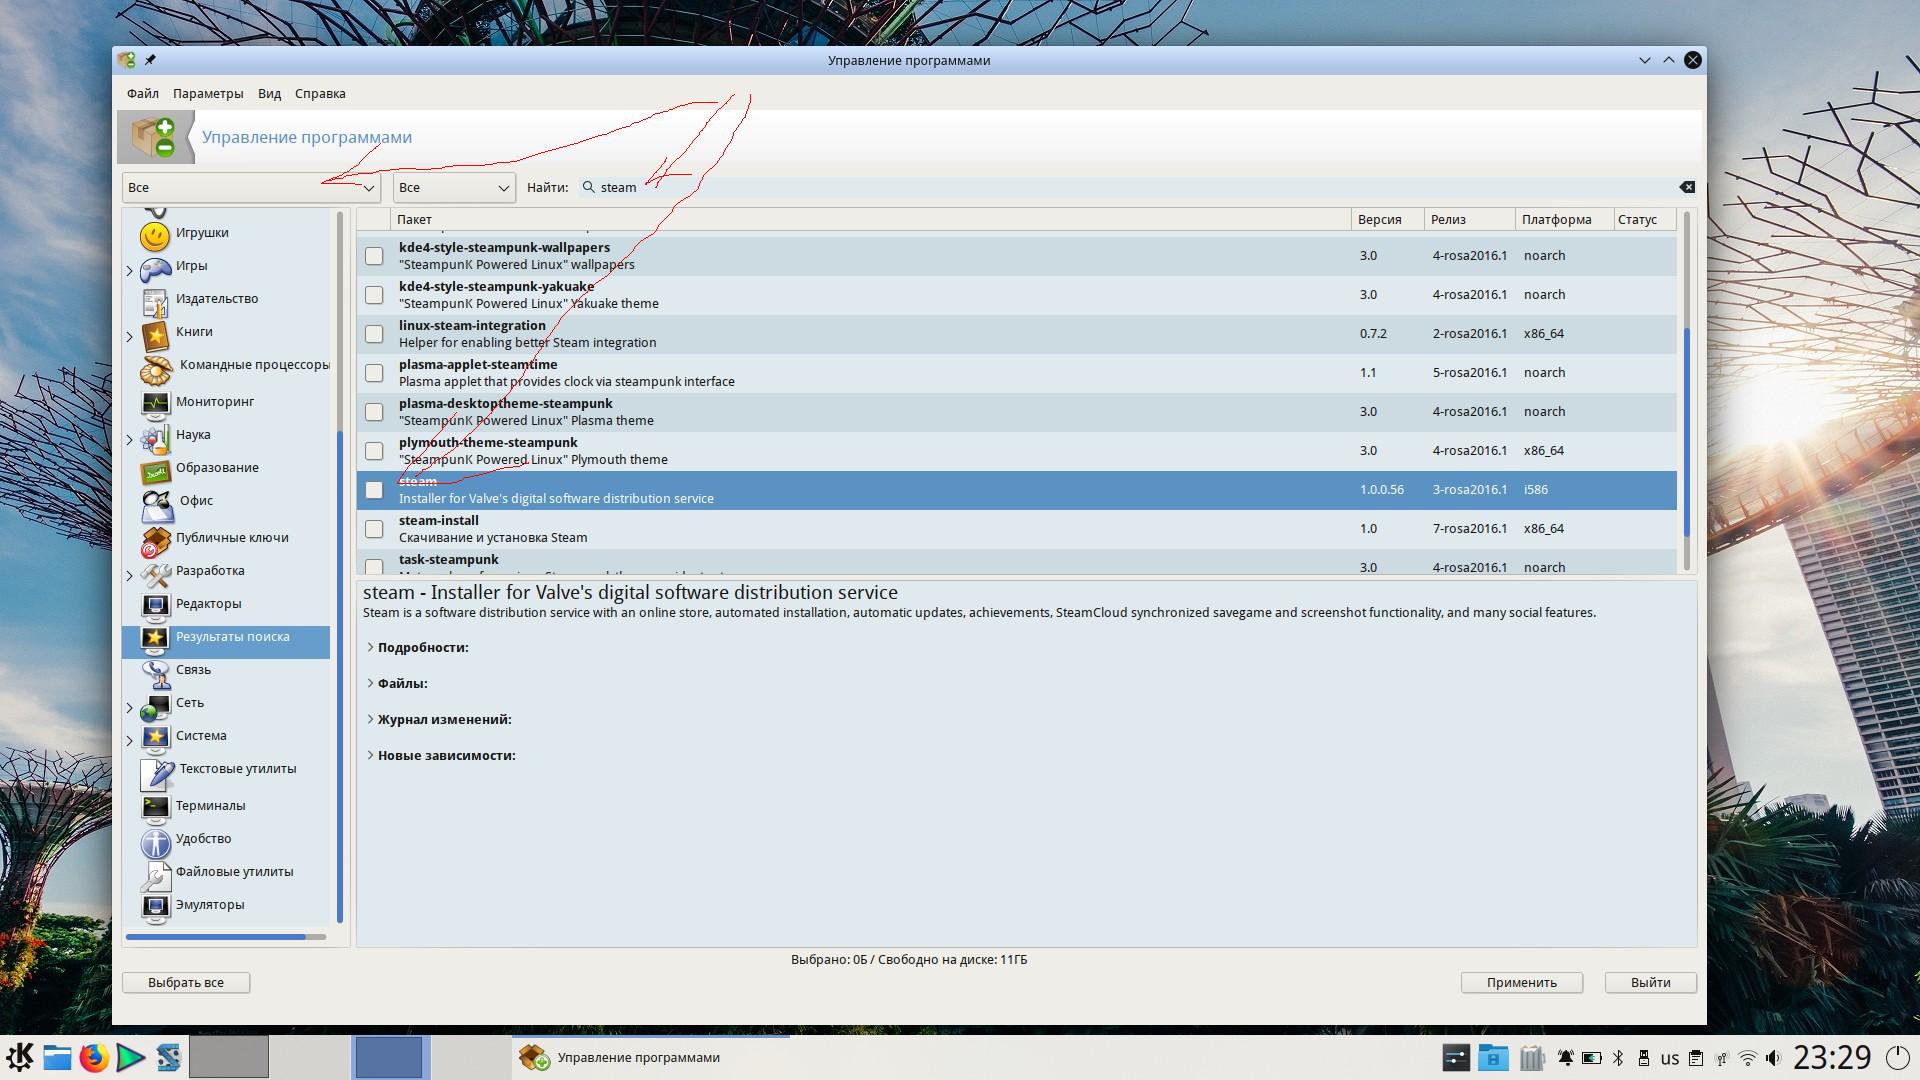
Task: Open the first Все filter dropdown
Action: tap(251, 188)
